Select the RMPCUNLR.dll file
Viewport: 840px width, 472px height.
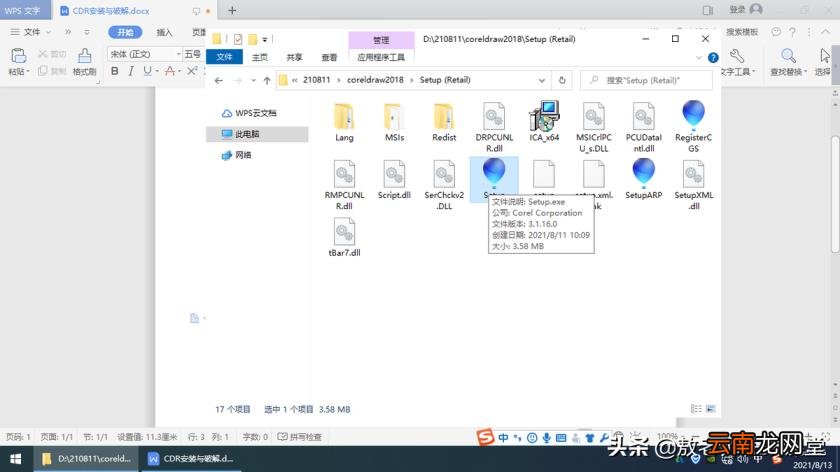344,185
